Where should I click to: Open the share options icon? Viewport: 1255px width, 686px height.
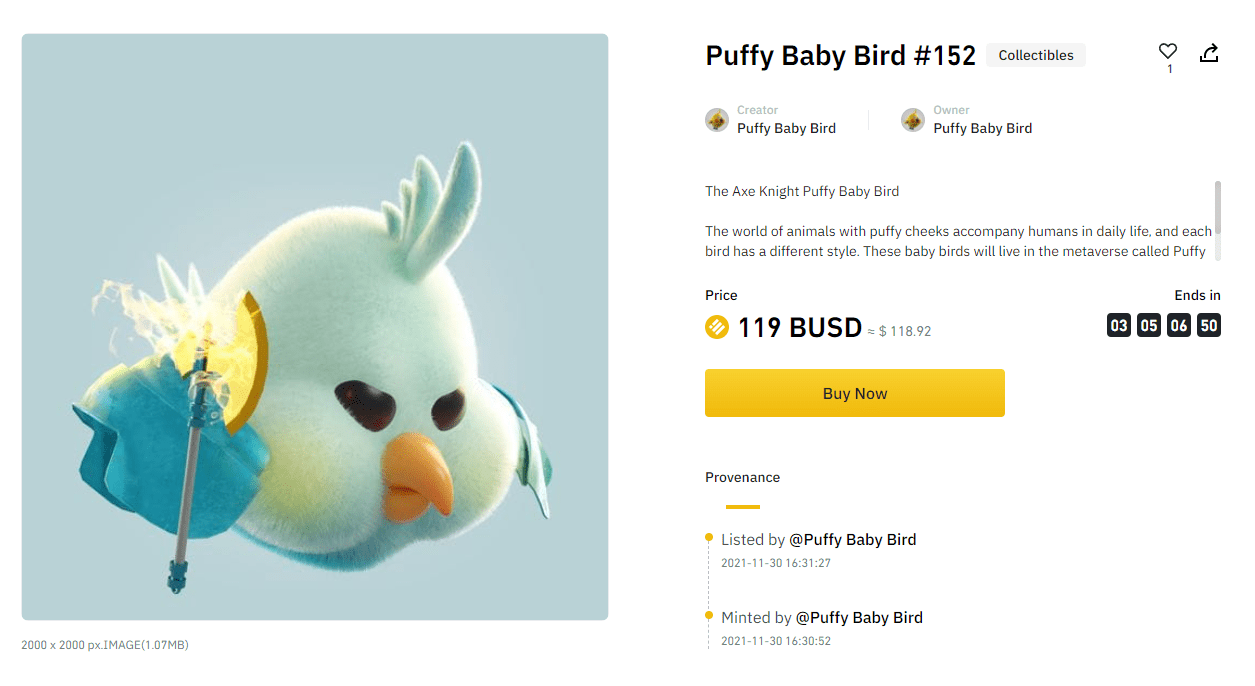click(x=1209, y=52)
